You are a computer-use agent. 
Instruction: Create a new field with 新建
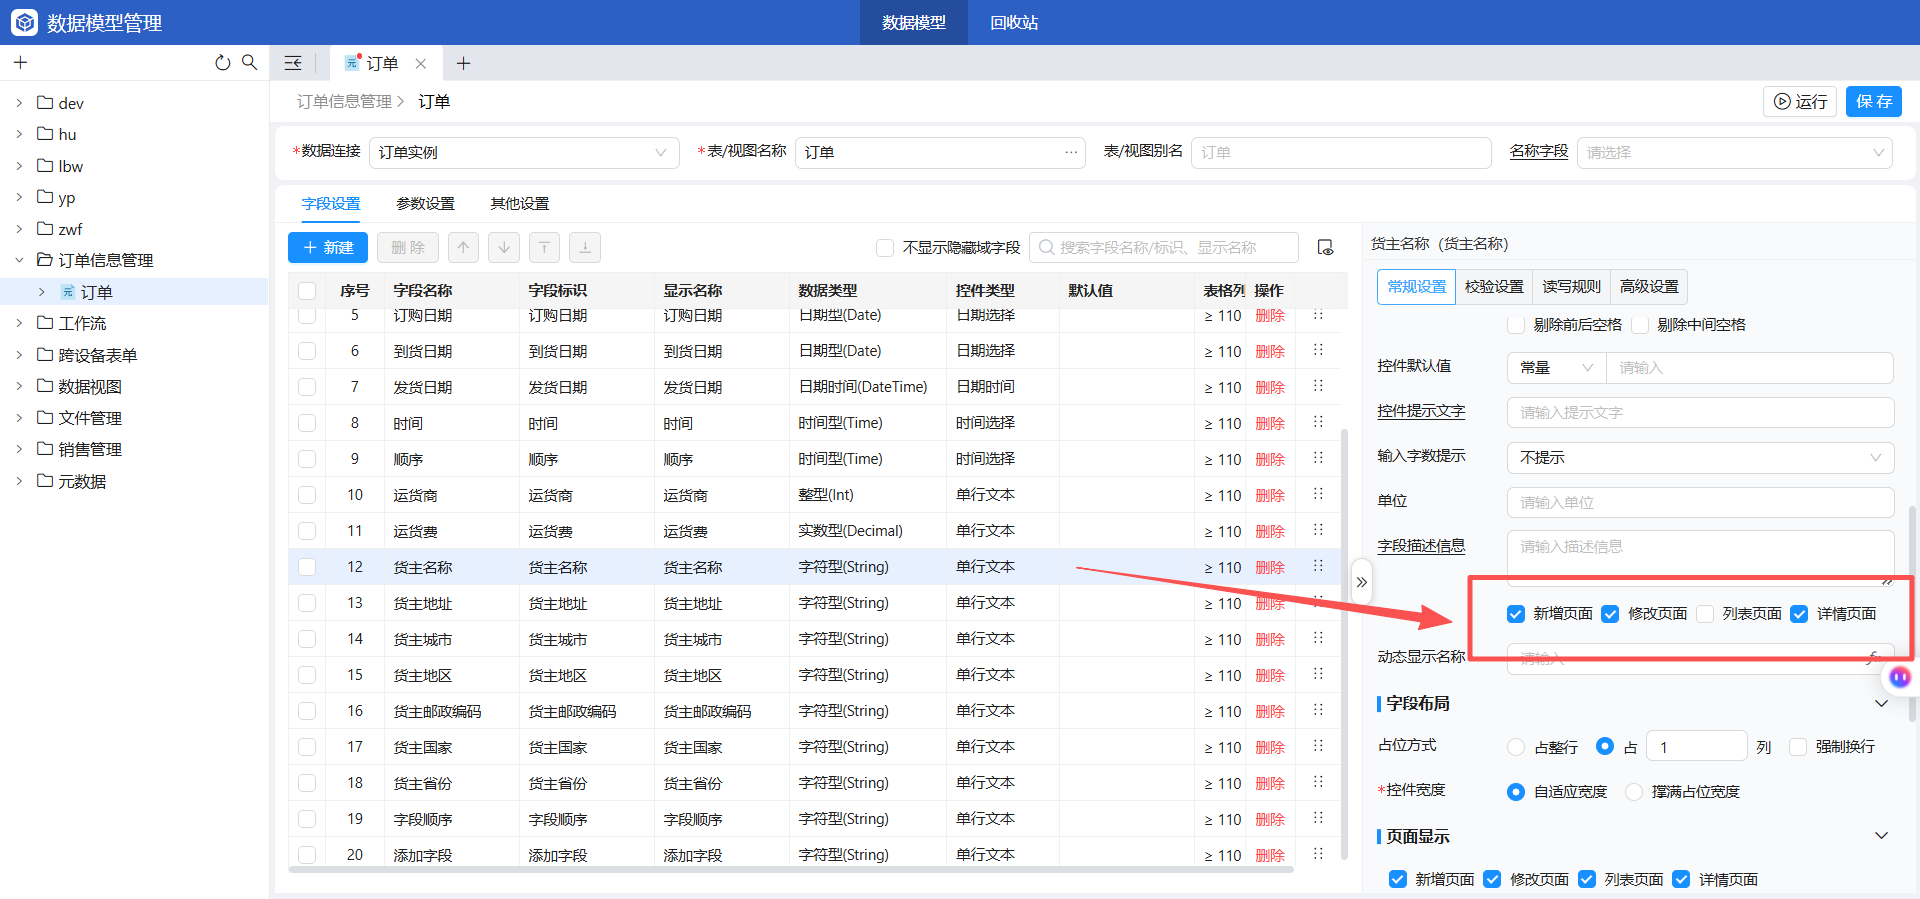[328, 247]
